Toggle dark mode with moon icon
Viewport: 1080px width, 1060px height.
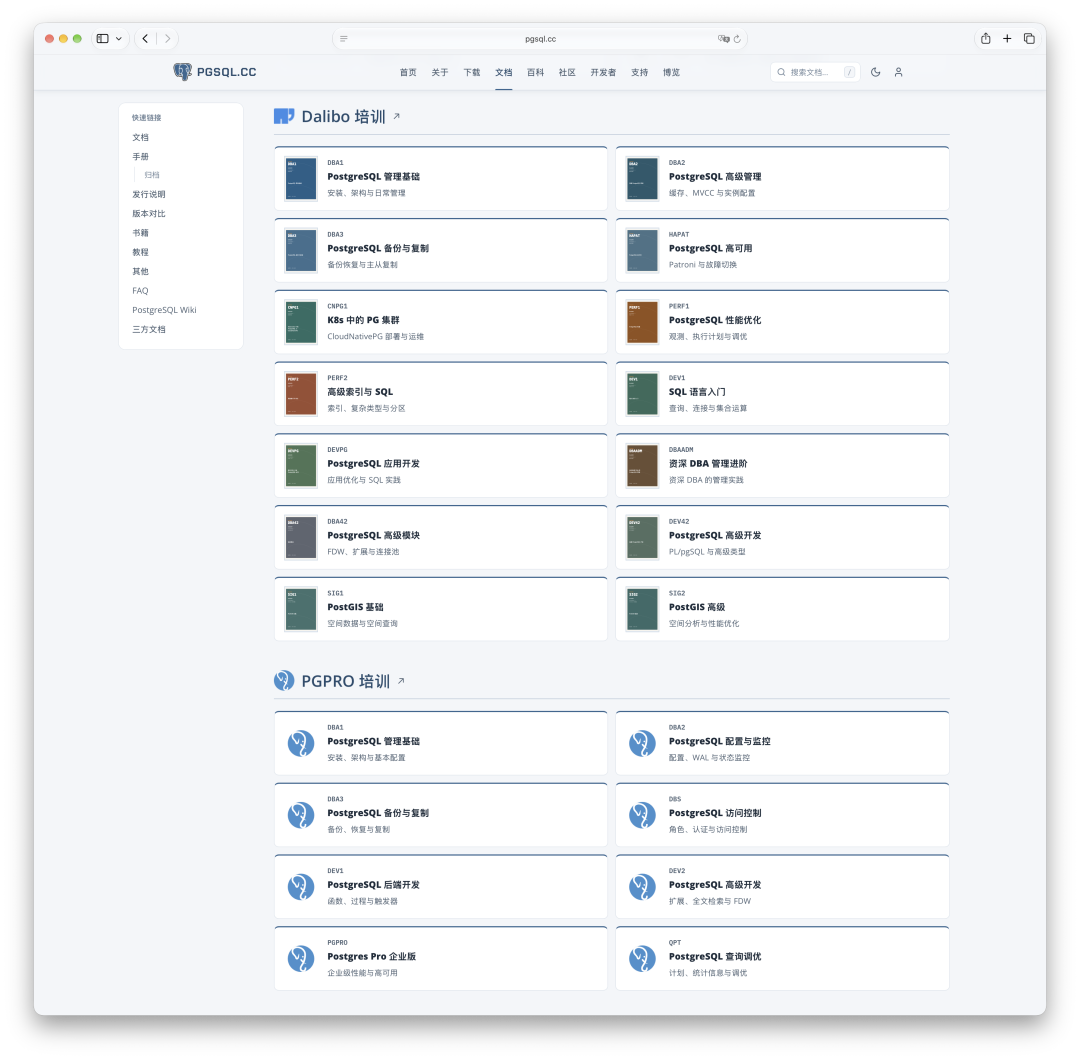coord(875,72)
